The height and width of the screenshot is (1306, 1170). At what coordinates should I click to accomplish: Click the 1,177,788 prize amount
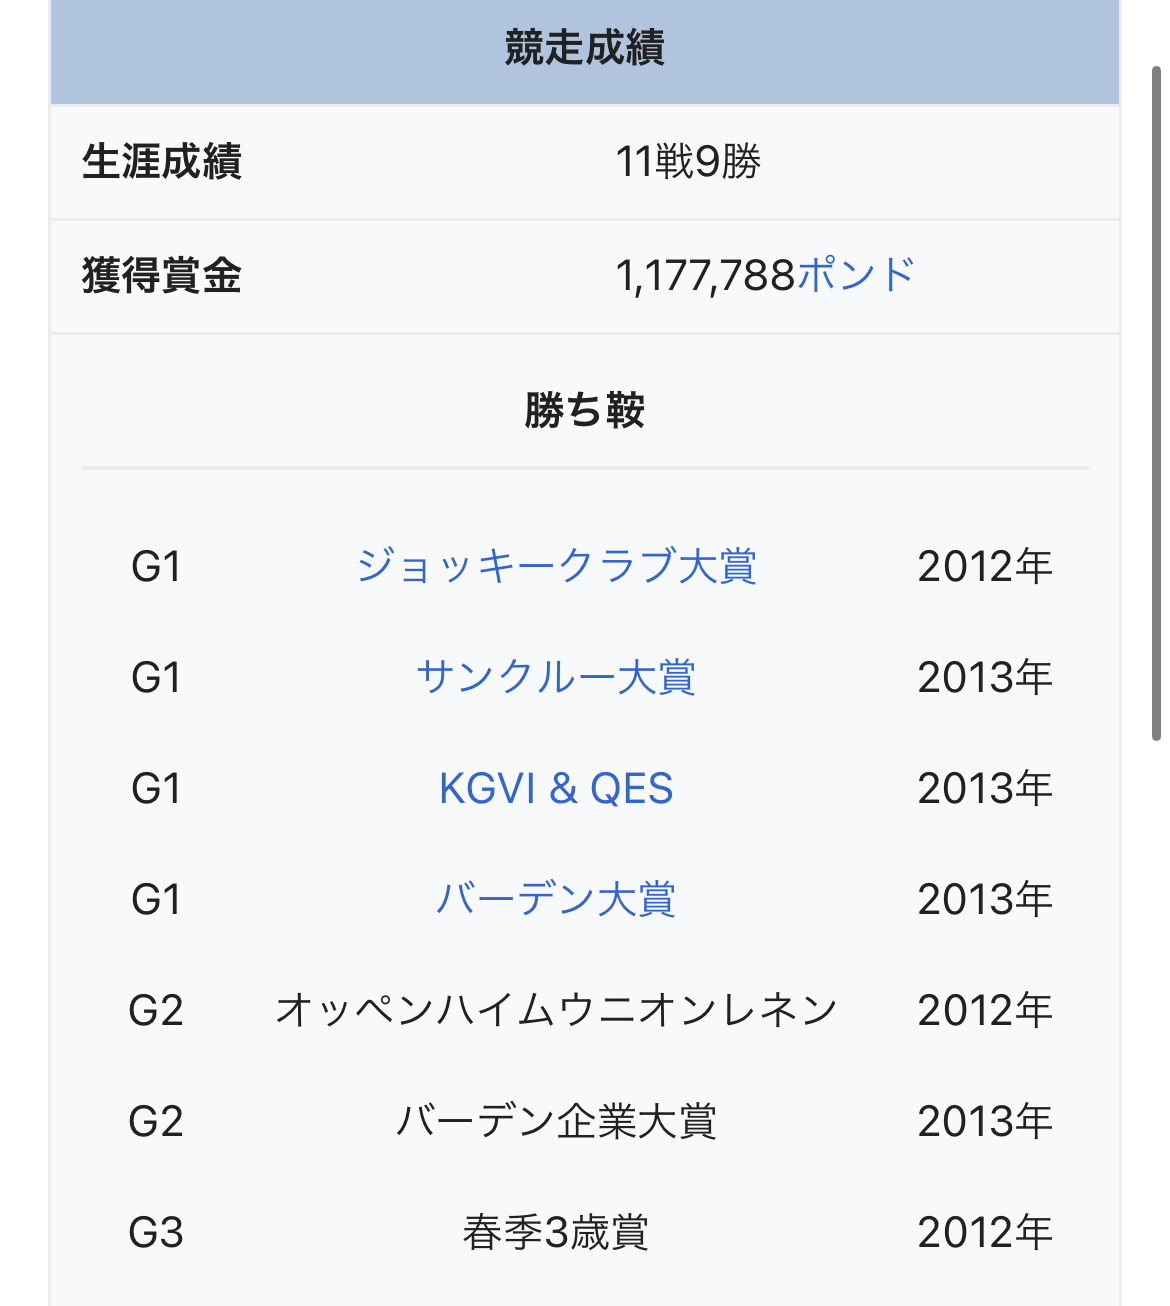coord(705,275)
